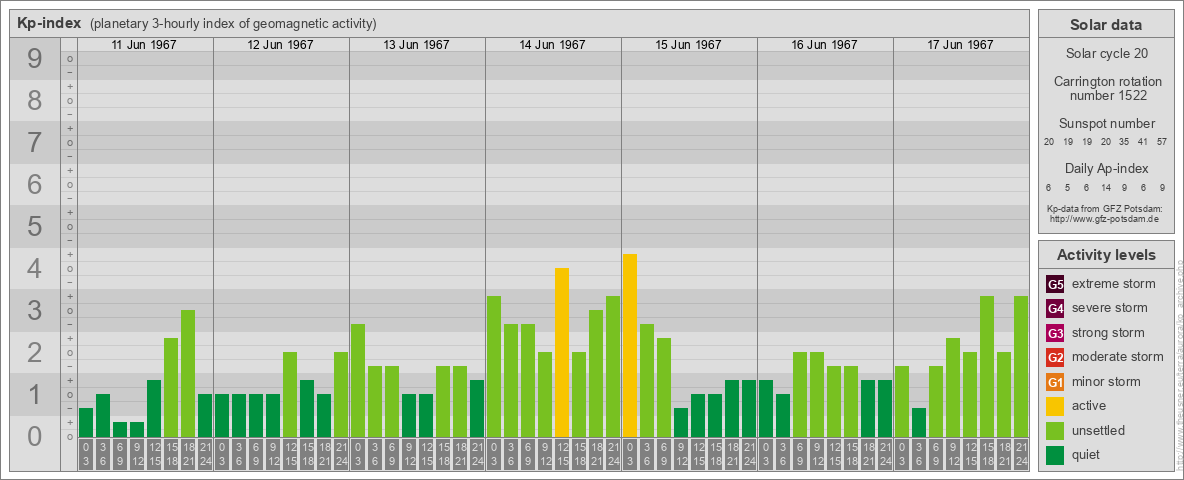This screenshot has height=480, width=1184.
Task: Click the large 5 on the Kp scale
Action: tap(34, 226)
